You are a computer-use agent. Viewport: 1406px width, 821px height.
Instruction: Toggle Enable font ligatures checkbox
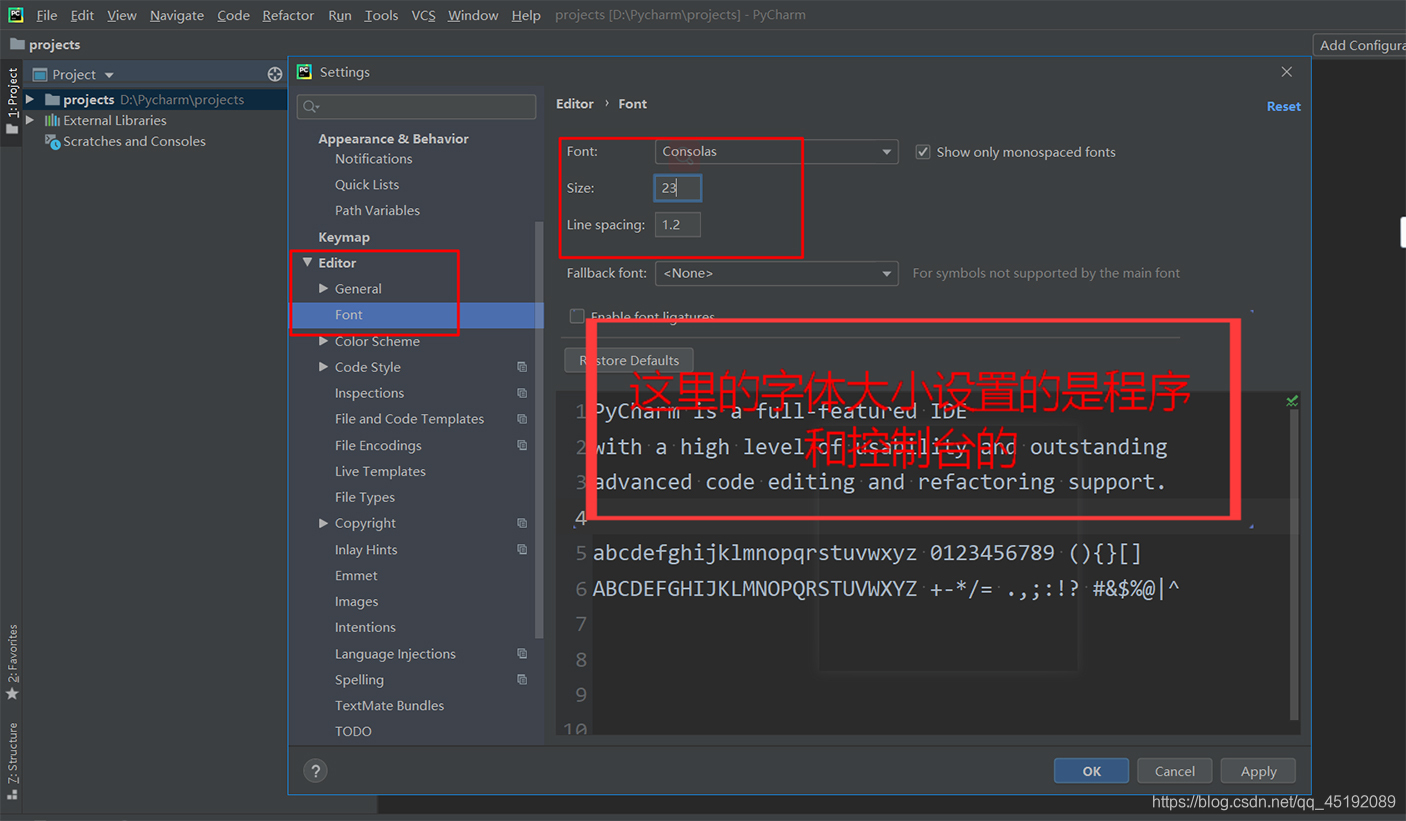(577, 316)
